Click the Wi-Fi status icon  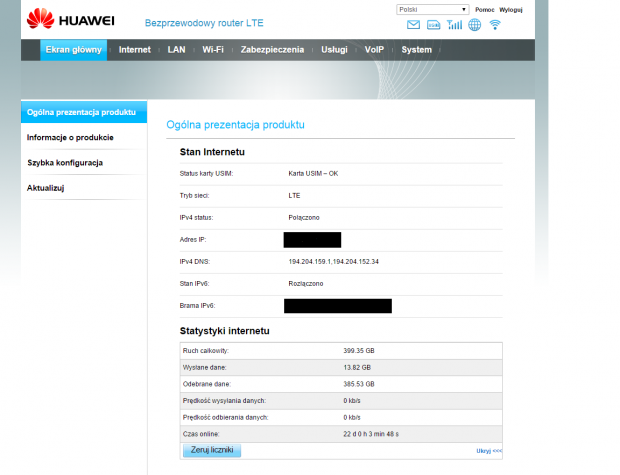[x=495, y=25]
